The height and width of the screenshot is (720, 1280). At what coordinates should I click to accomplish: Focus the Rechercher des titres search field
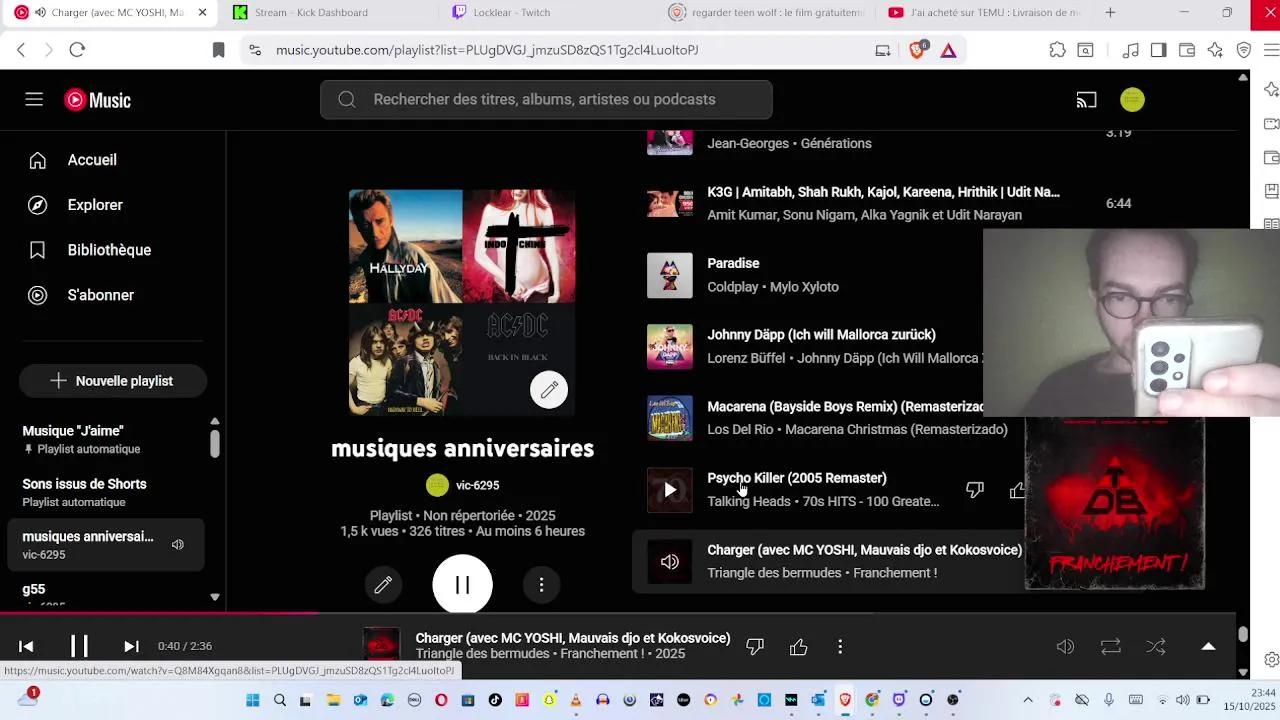[x=546, y=100]
